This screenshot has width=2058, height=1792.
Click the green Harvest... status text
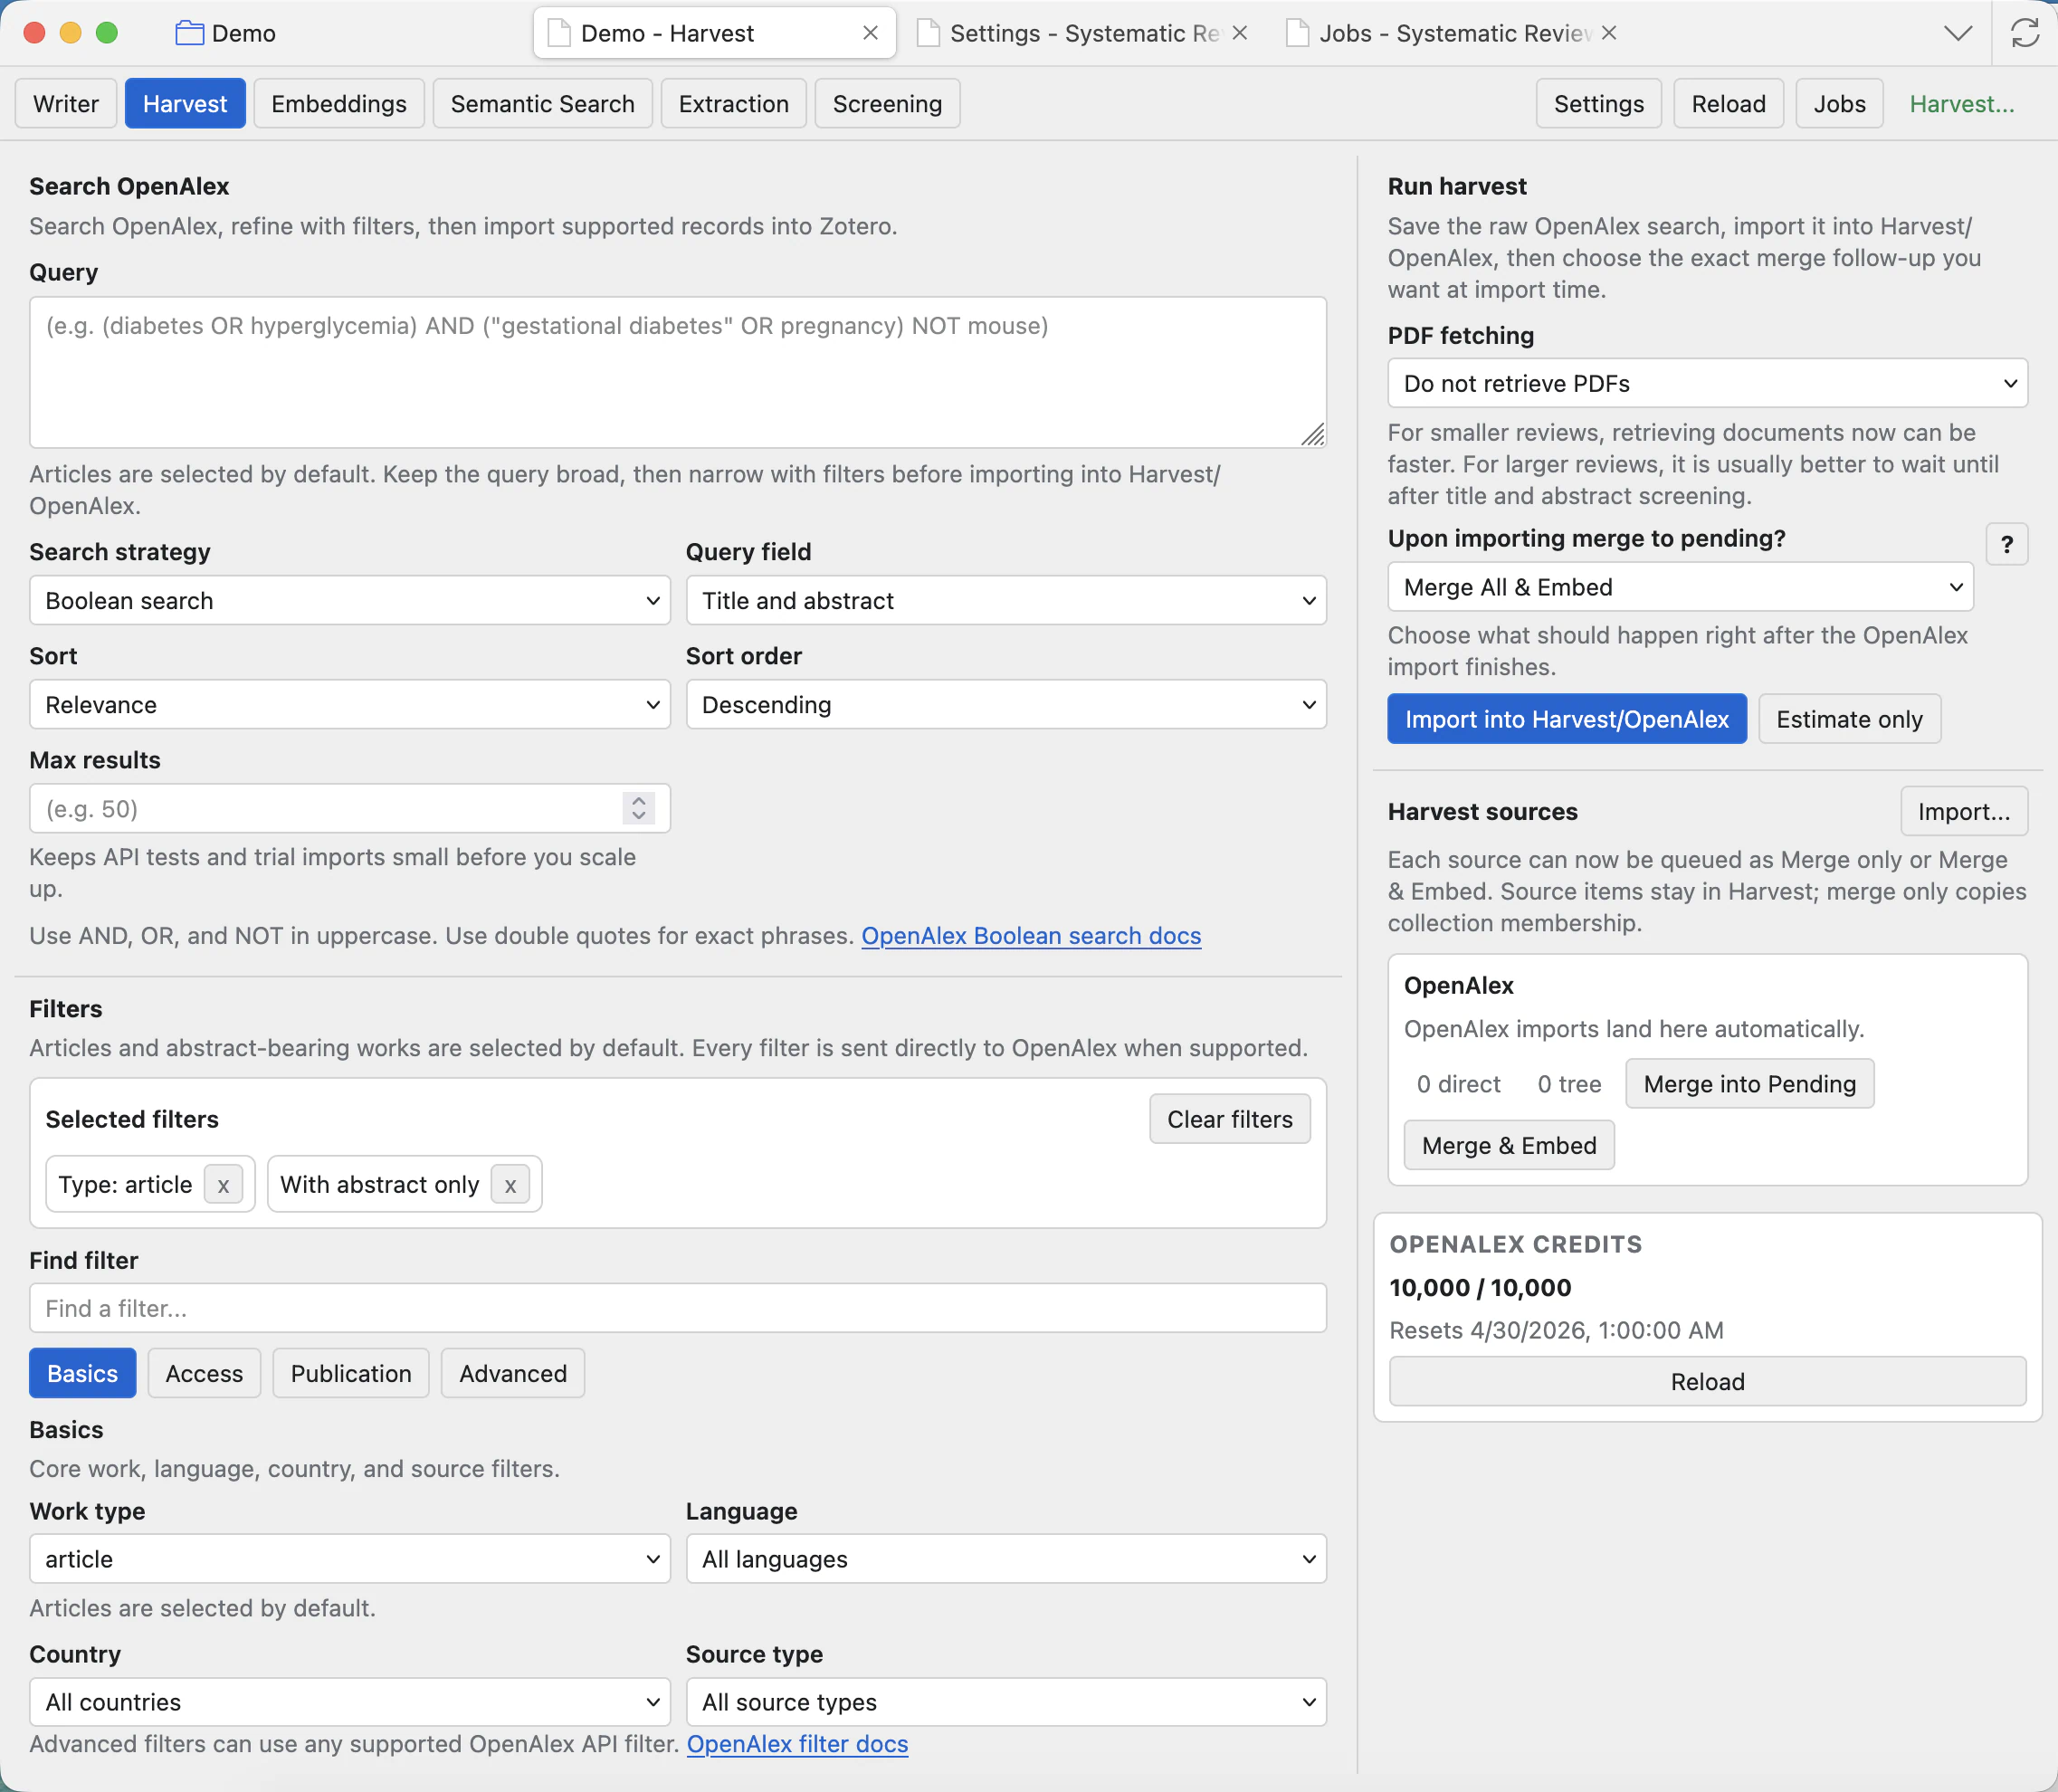1961,104
